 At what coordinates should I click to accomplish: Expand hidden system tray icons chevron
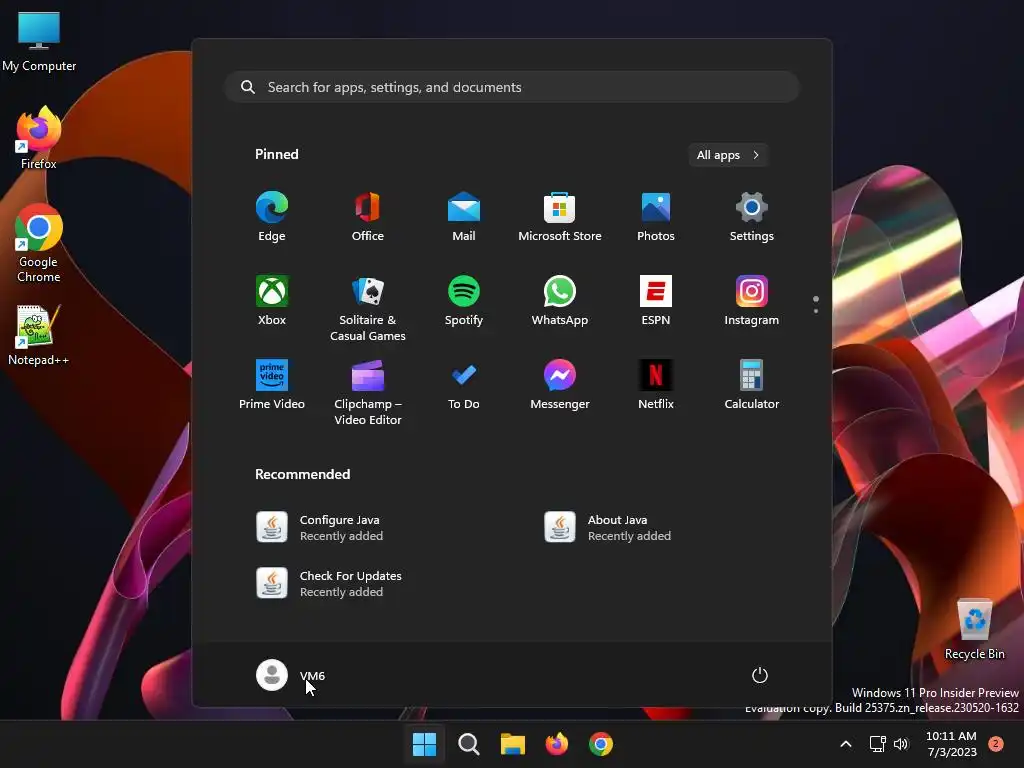[846, 744]
